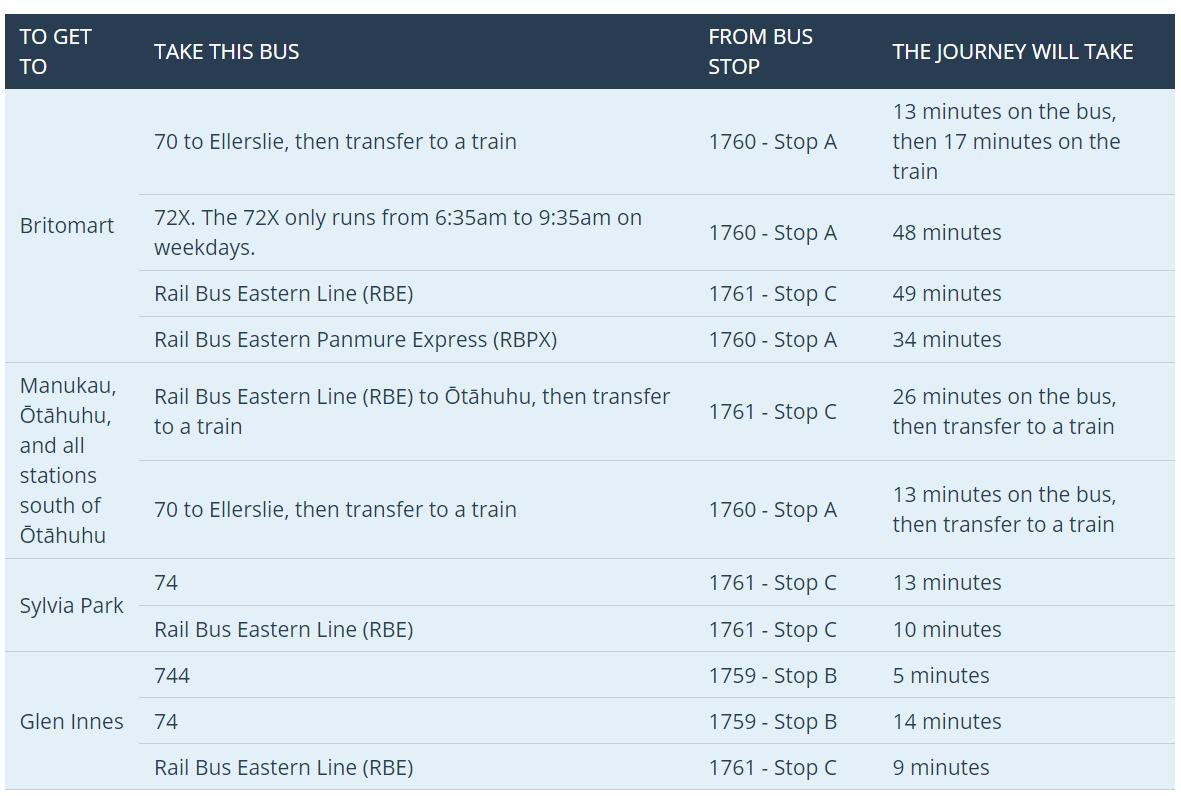Screen dimensions: 1181x796
Task: Click the '34 minutes' journey cell
Action: [x=947, y=340]
